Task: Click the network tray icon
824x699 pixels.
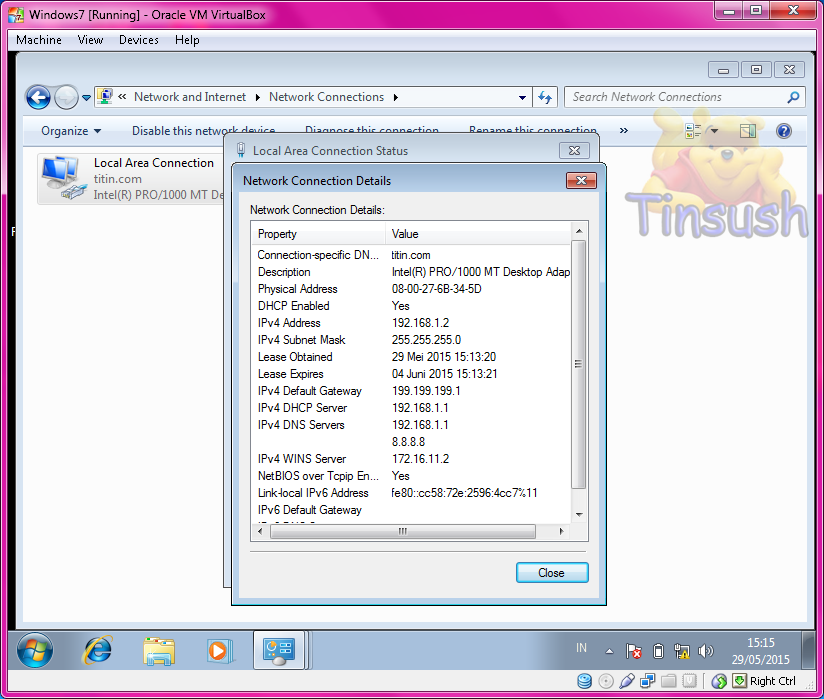Action: point(682,652)
